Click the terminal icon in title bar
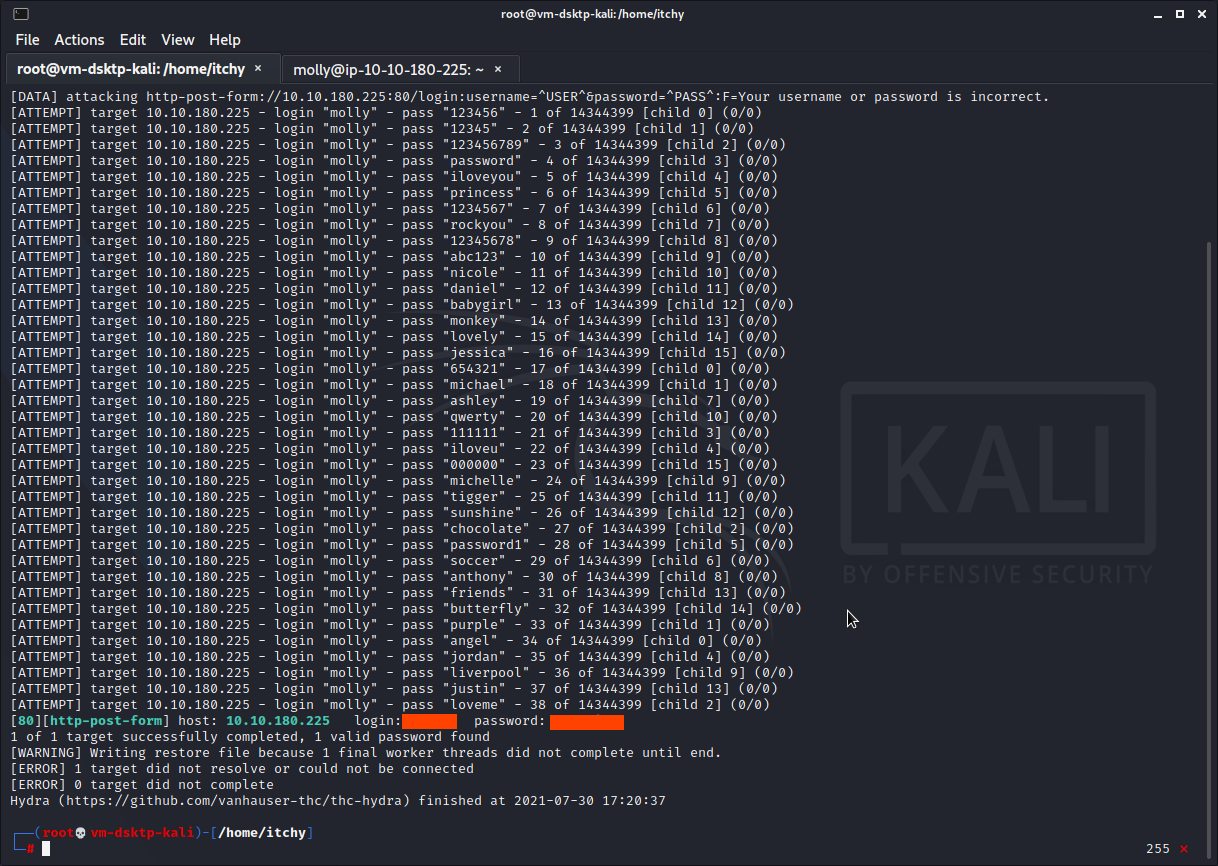This screenshot has width=1218, height=866. (x=21, y=14)
